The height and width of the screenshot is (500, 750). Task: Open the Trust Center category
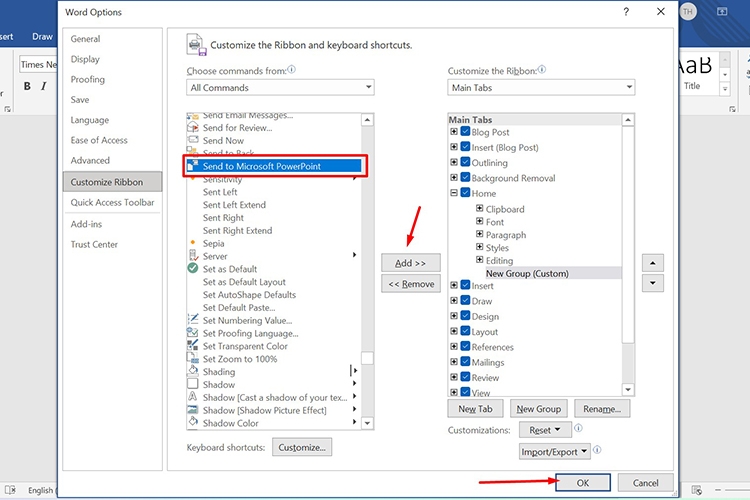[94, 244]
